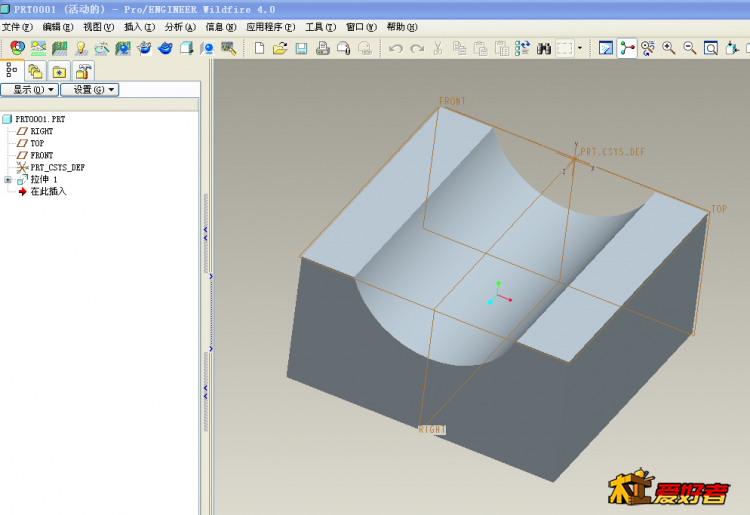Click the Cut scissors icon
The image size is (750, 515).
tap(438, 48)
